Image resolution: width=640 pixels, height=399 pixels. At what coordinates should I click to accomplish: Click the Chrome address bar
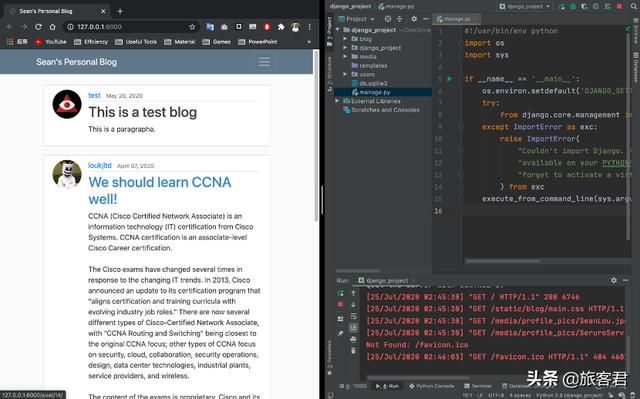click(x=131, y=27)
